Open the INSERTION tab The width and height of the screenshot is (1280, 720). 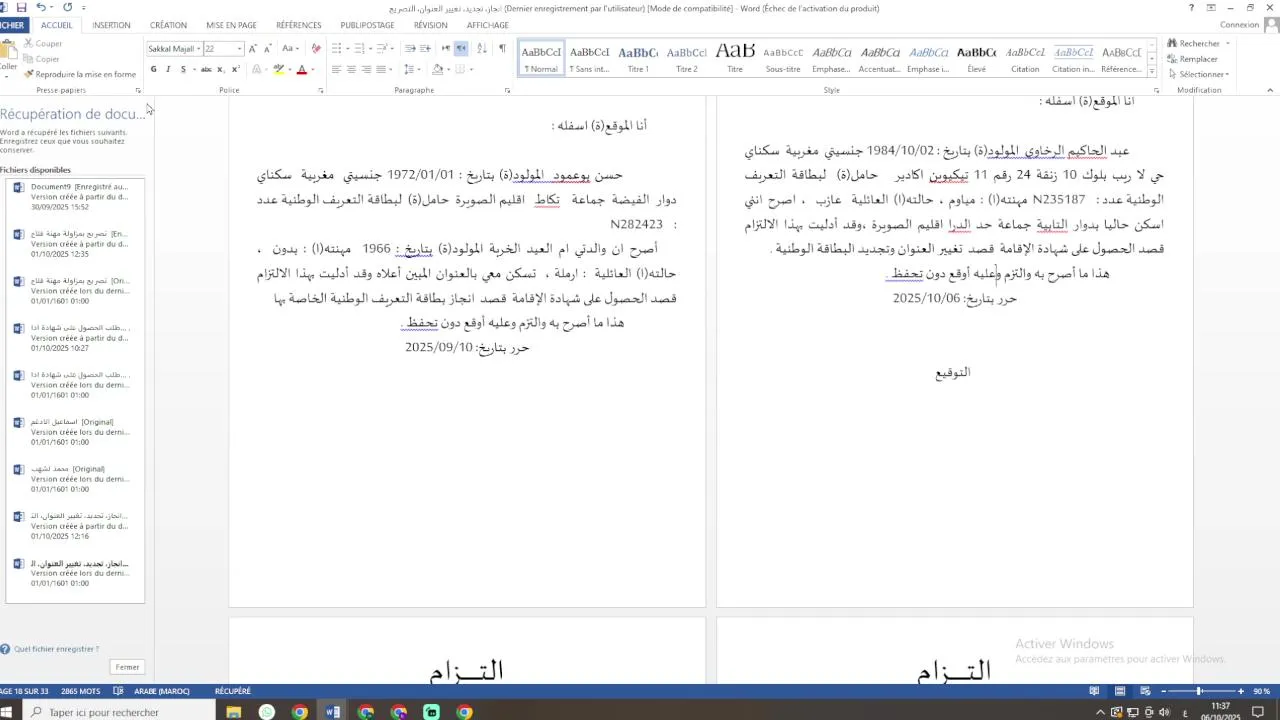pos(111,25)
